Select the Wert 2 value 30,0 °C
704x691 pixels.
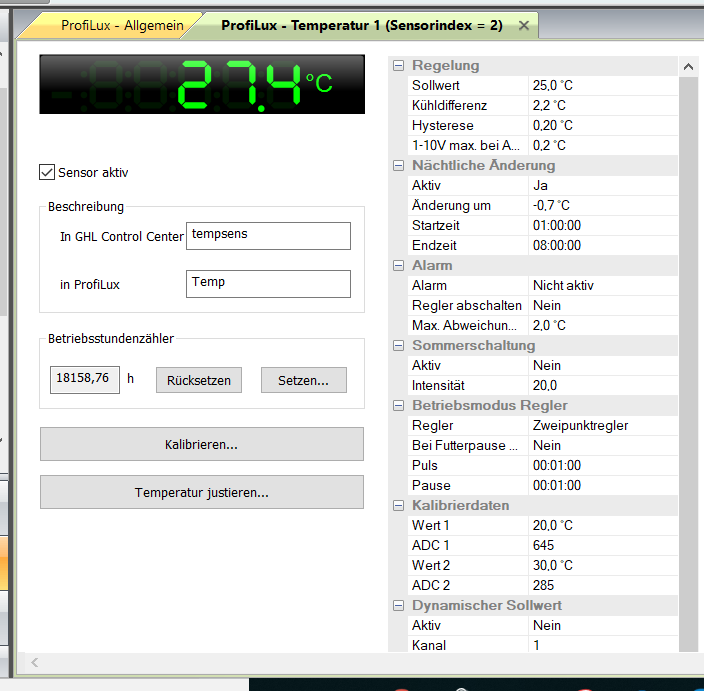(603, 565)
